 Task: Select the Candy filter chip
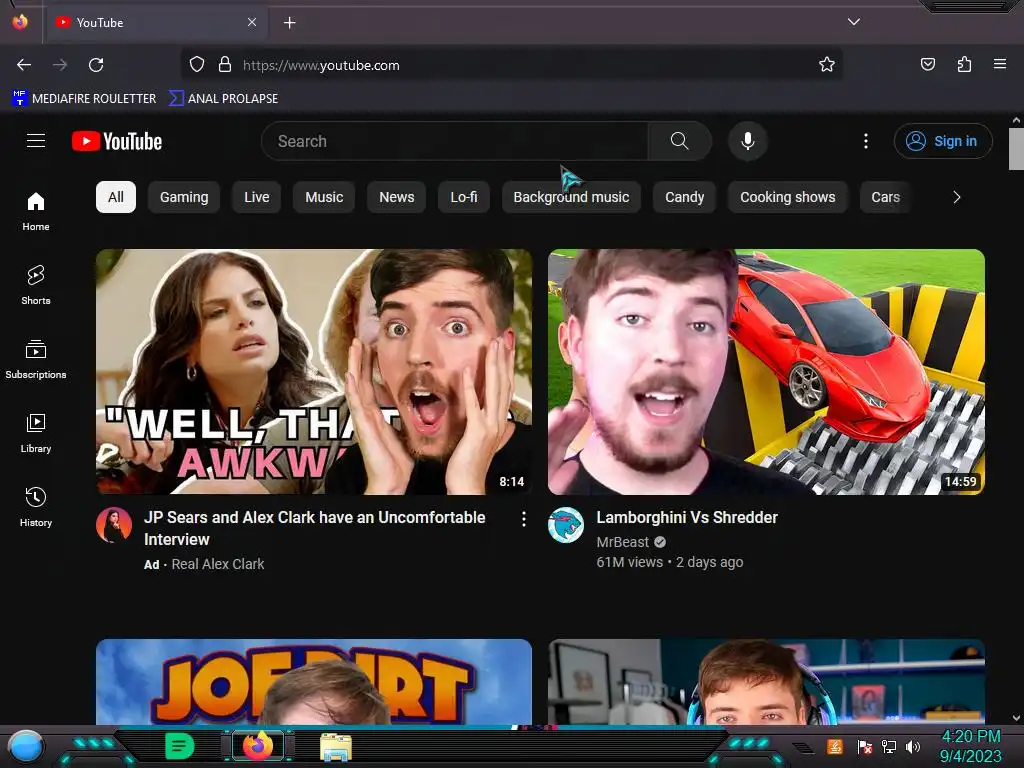pos(684,197)
